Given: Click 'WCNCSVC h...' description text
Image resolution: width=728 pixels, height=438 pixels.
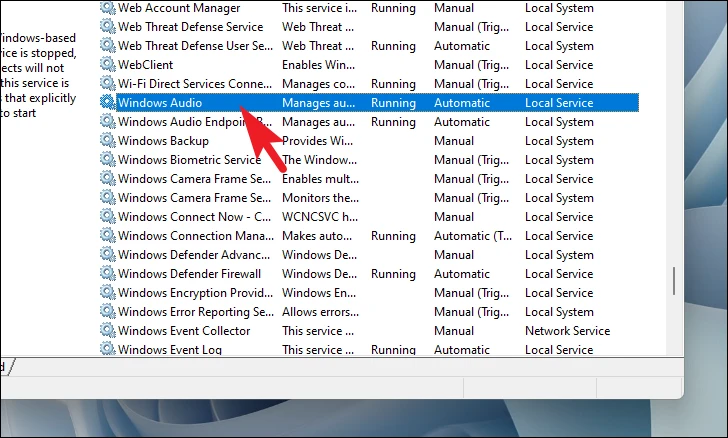Looking at the screenshot, I should (x=319, y=217).
